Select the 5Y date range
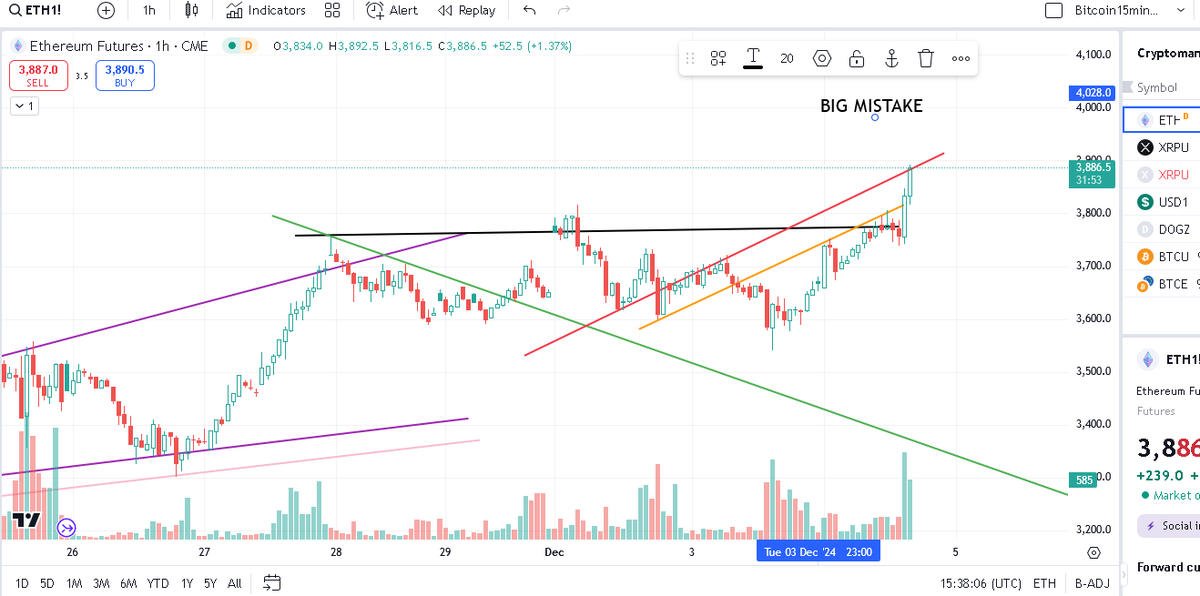The width and height of the screenshot is (1200, 596). coord(210,583)
